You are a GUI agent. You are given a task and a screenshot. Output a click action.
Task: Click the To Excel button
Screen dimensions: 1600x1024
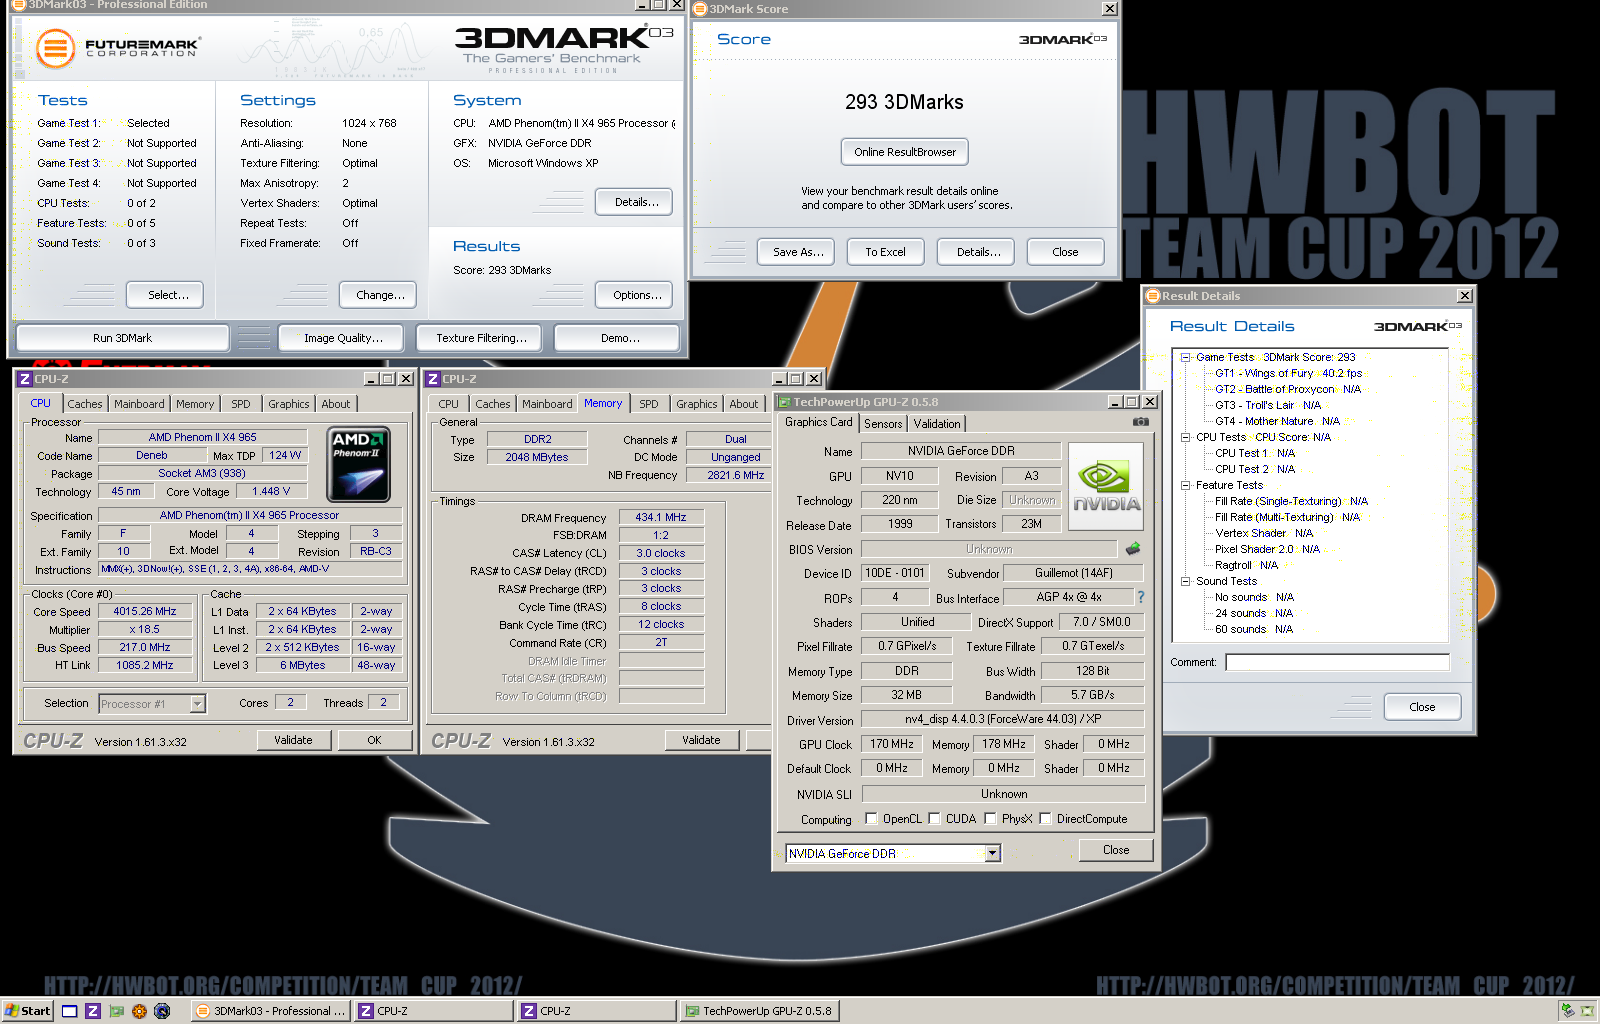pos(885,252)
